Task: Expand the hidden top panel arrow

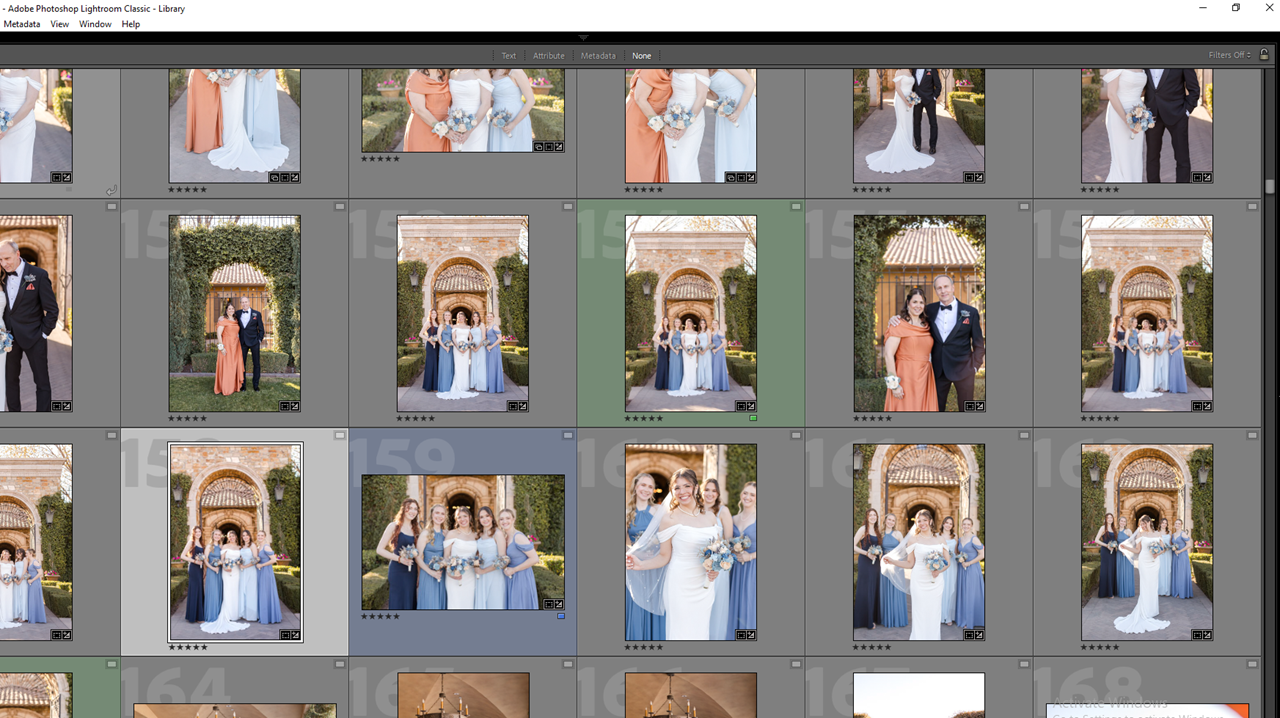Action: click(584, 37)
